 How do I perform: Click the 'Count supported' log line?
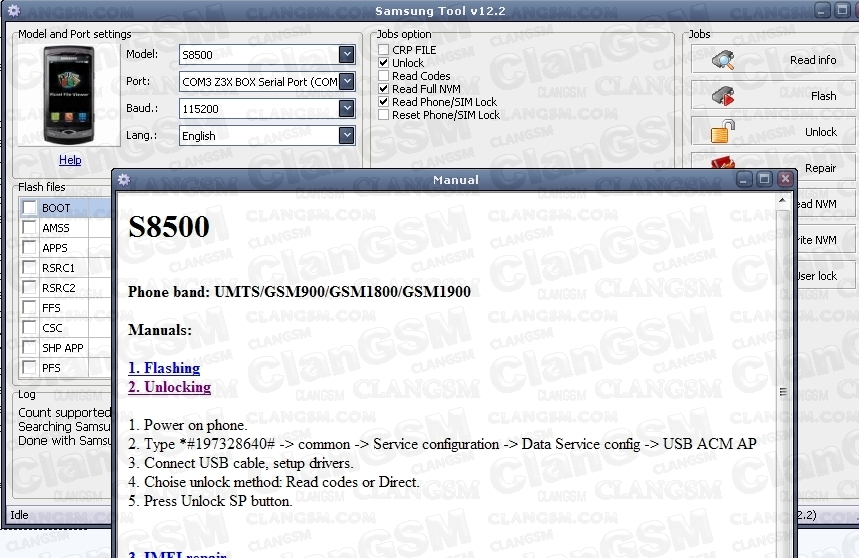point(65,412)
